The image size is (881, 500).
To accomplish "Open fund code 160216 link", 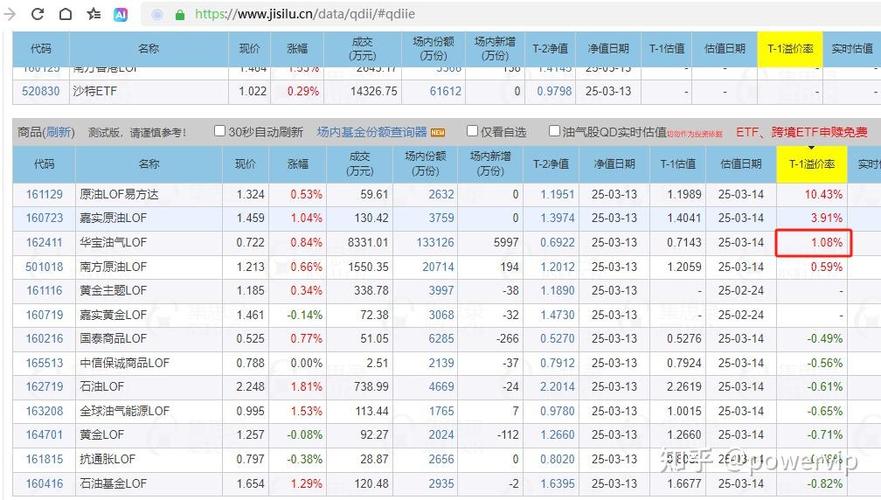I will (44, 339).
